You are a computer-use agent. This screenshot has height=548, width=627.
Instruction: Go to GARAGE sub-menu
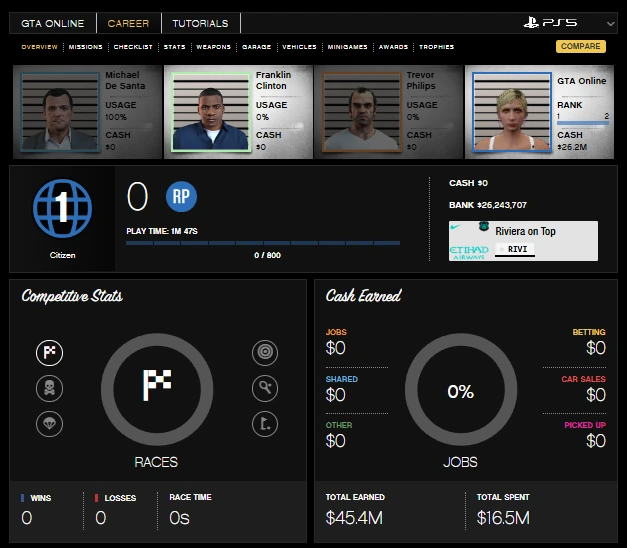tap(256, 47)
